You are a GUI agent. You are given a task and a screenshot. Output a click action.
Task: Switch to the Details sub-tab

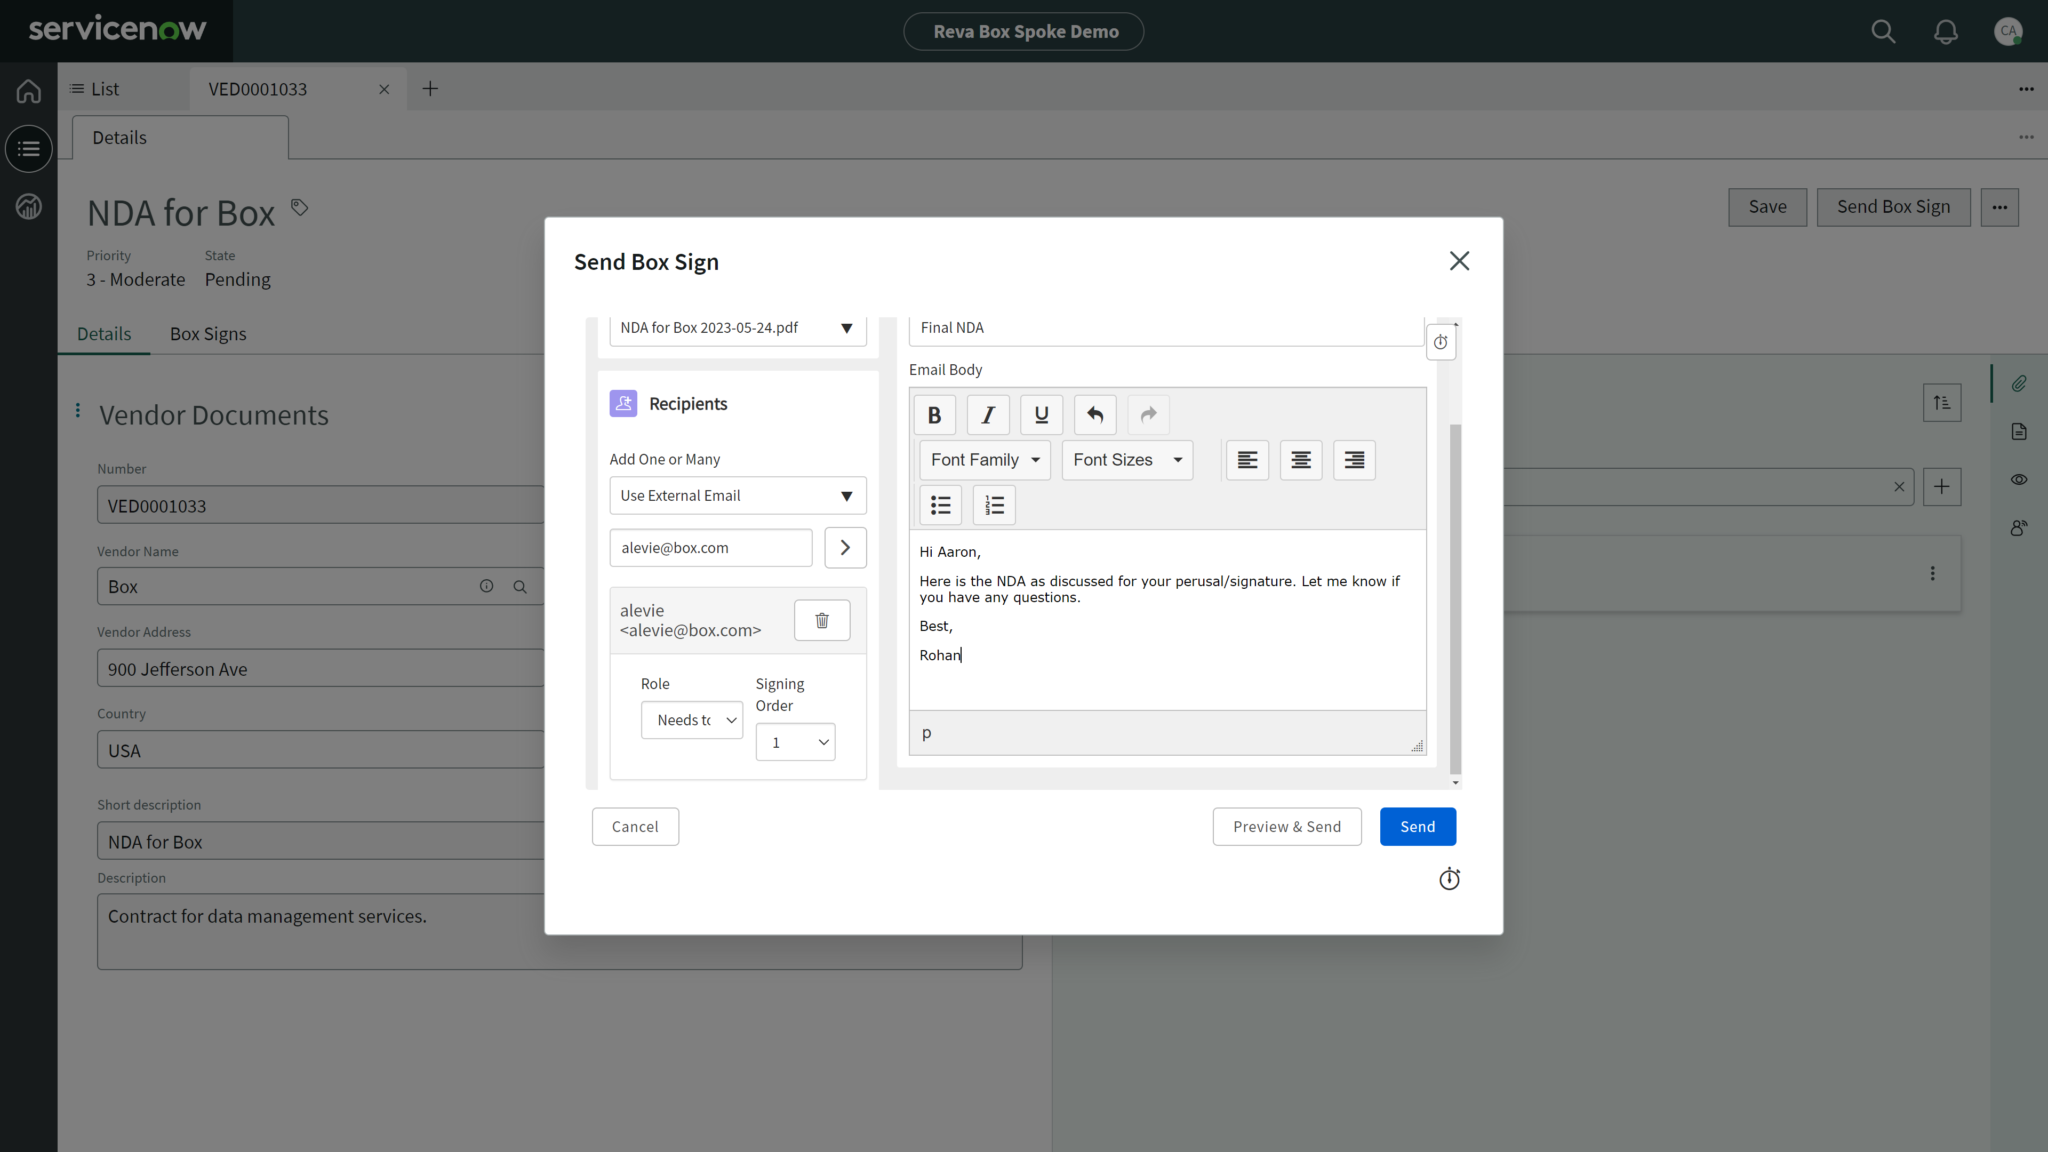[x=104, y=334]
